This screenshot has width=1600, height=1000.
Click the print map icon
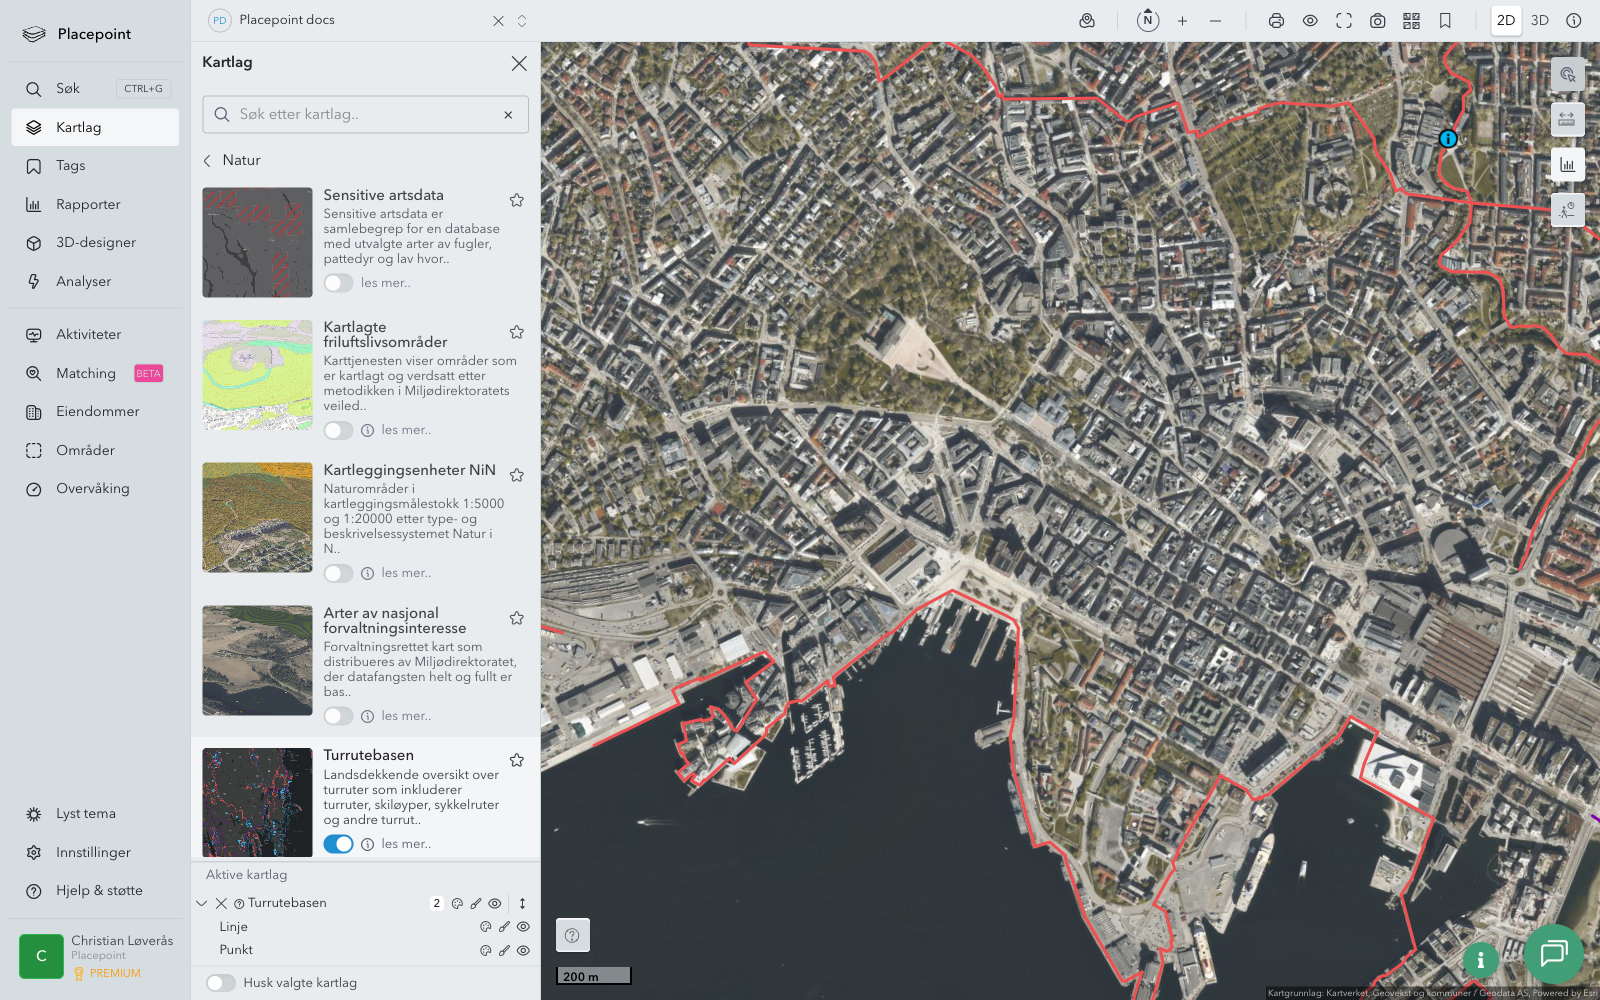(x=1276, y=21)
